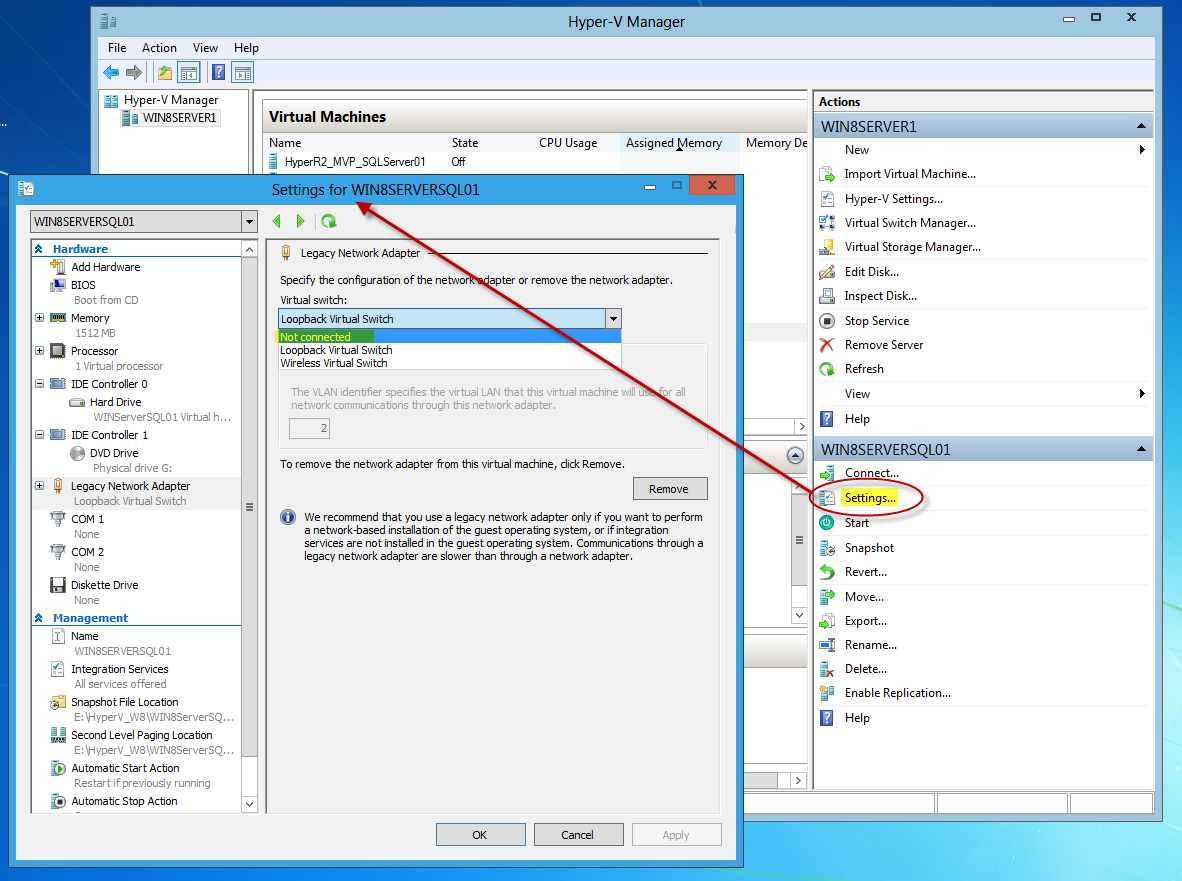This screenshot has width=1182, height=881.
Task: Select COM 1 in hardware tree
Action: pyautogui.click(x=87, y=519)
